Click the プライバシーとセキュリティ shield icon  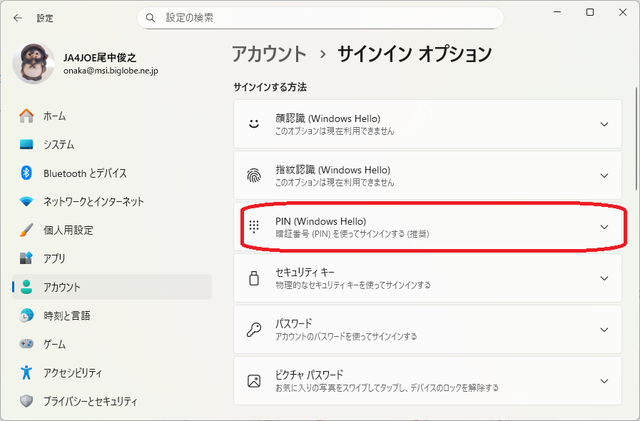point(27,401)
